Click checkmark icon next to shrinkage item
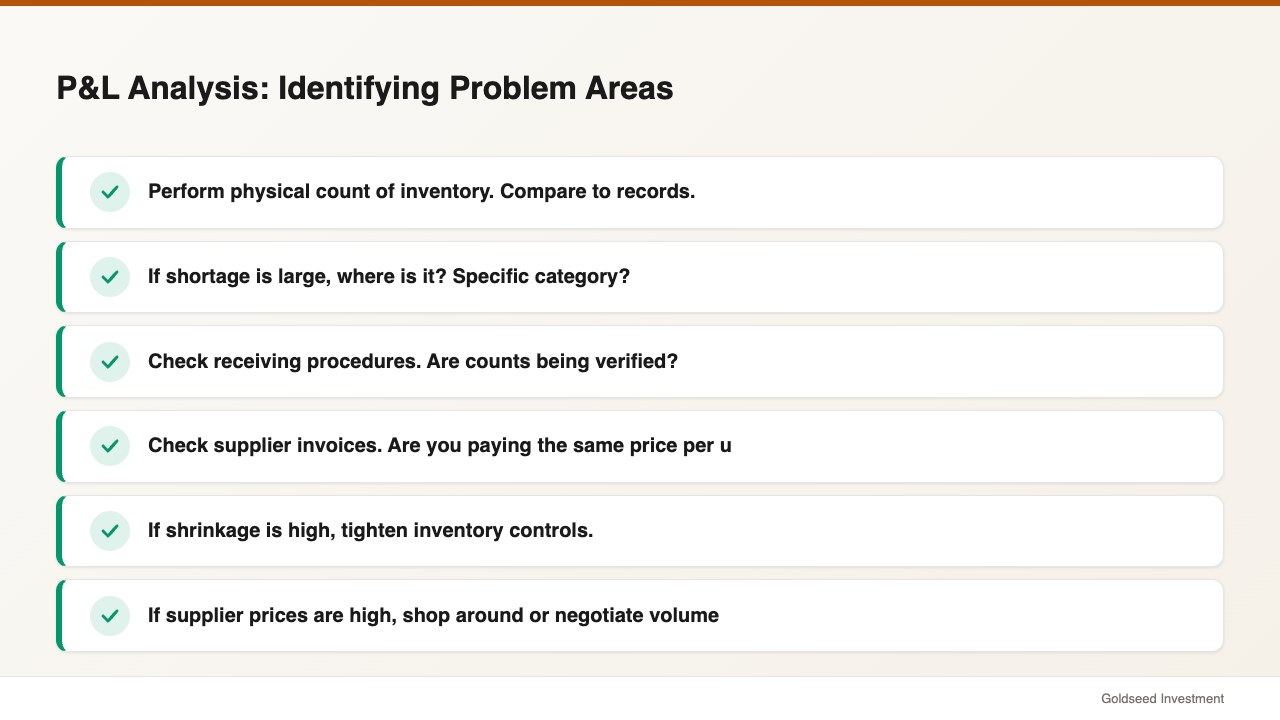Screen dimensions: 1280x720 (x=110, y=531)
